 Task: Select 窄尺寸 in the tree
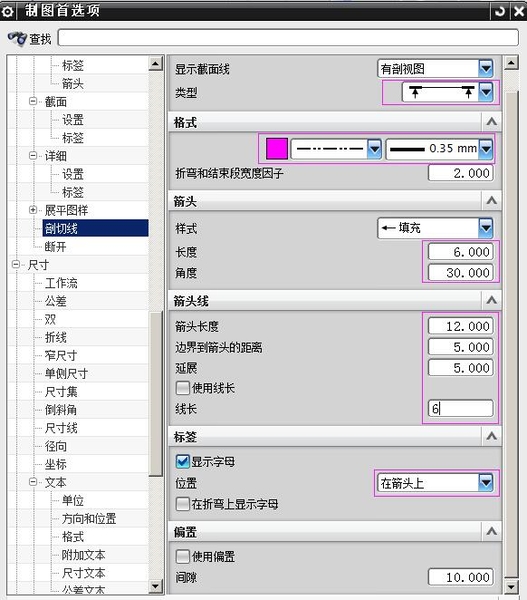tap(60, 355)
